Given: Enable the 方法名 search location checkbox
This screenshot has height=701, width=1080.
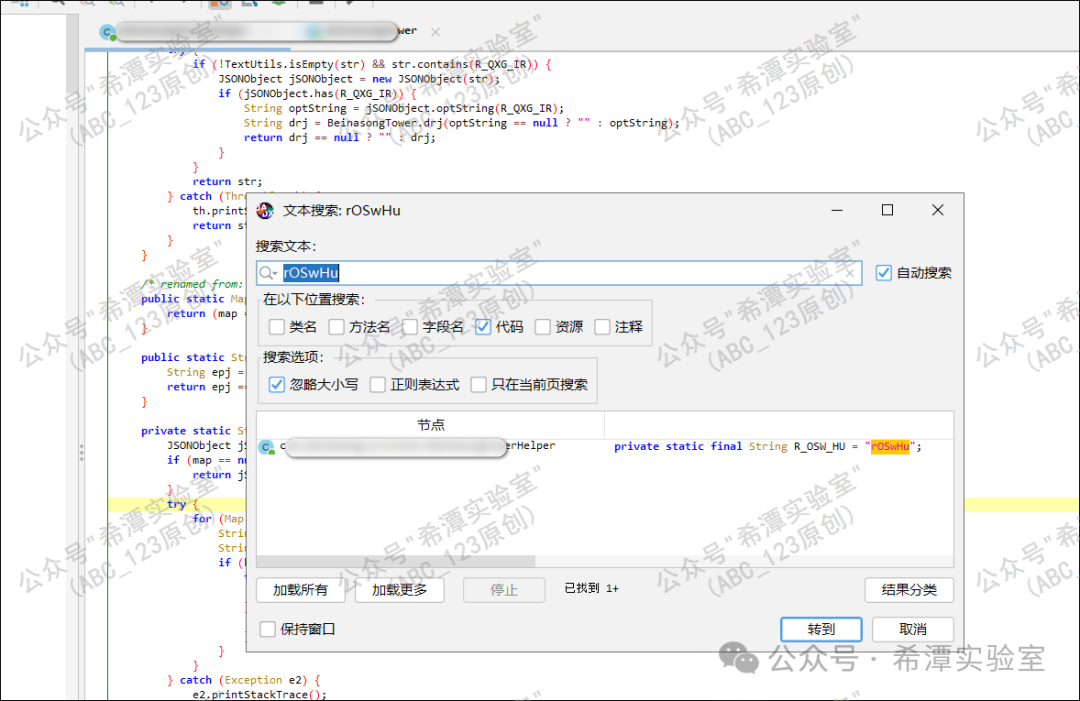Looking at the screenshot, I should click(336, 326).
